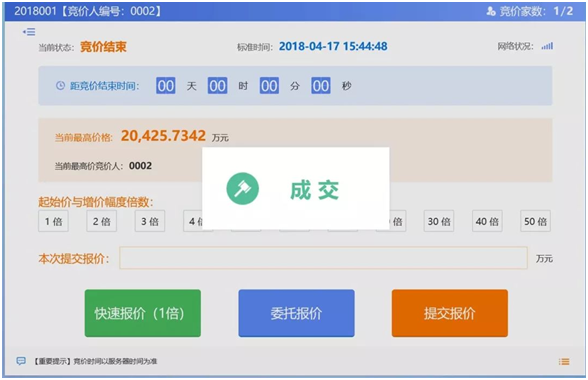This screenshot has height=380, width=588.
Task: Focus the 本次提交报价 input field
Action: [x=324, y=258]
